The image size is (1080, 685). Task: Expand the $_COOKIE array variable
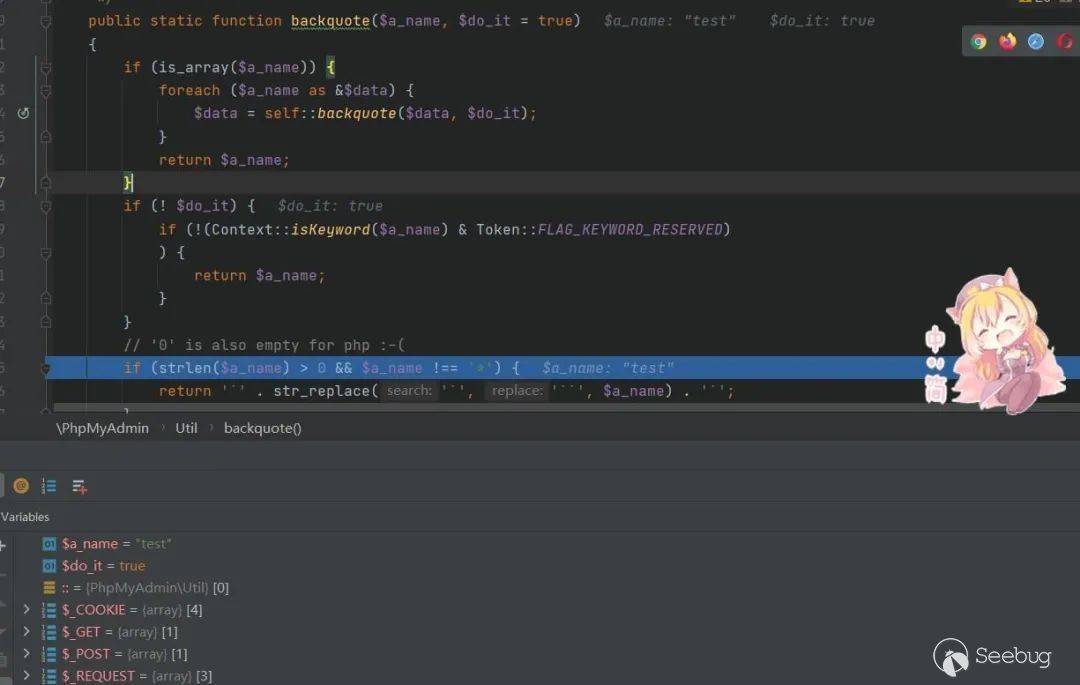coord(27,609)
